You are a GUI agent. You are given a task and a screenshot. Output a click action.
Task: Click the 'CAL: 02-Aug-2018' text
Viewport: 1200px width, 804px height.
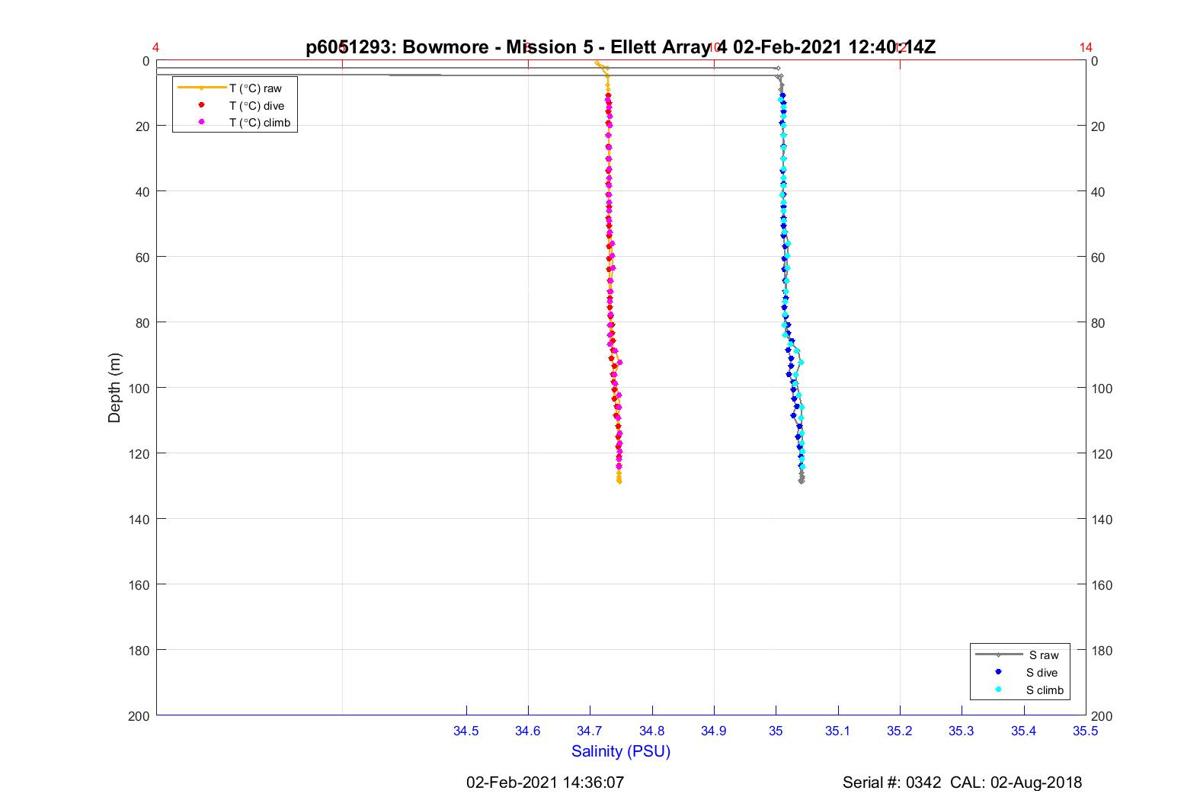(x=1016, y=783)
